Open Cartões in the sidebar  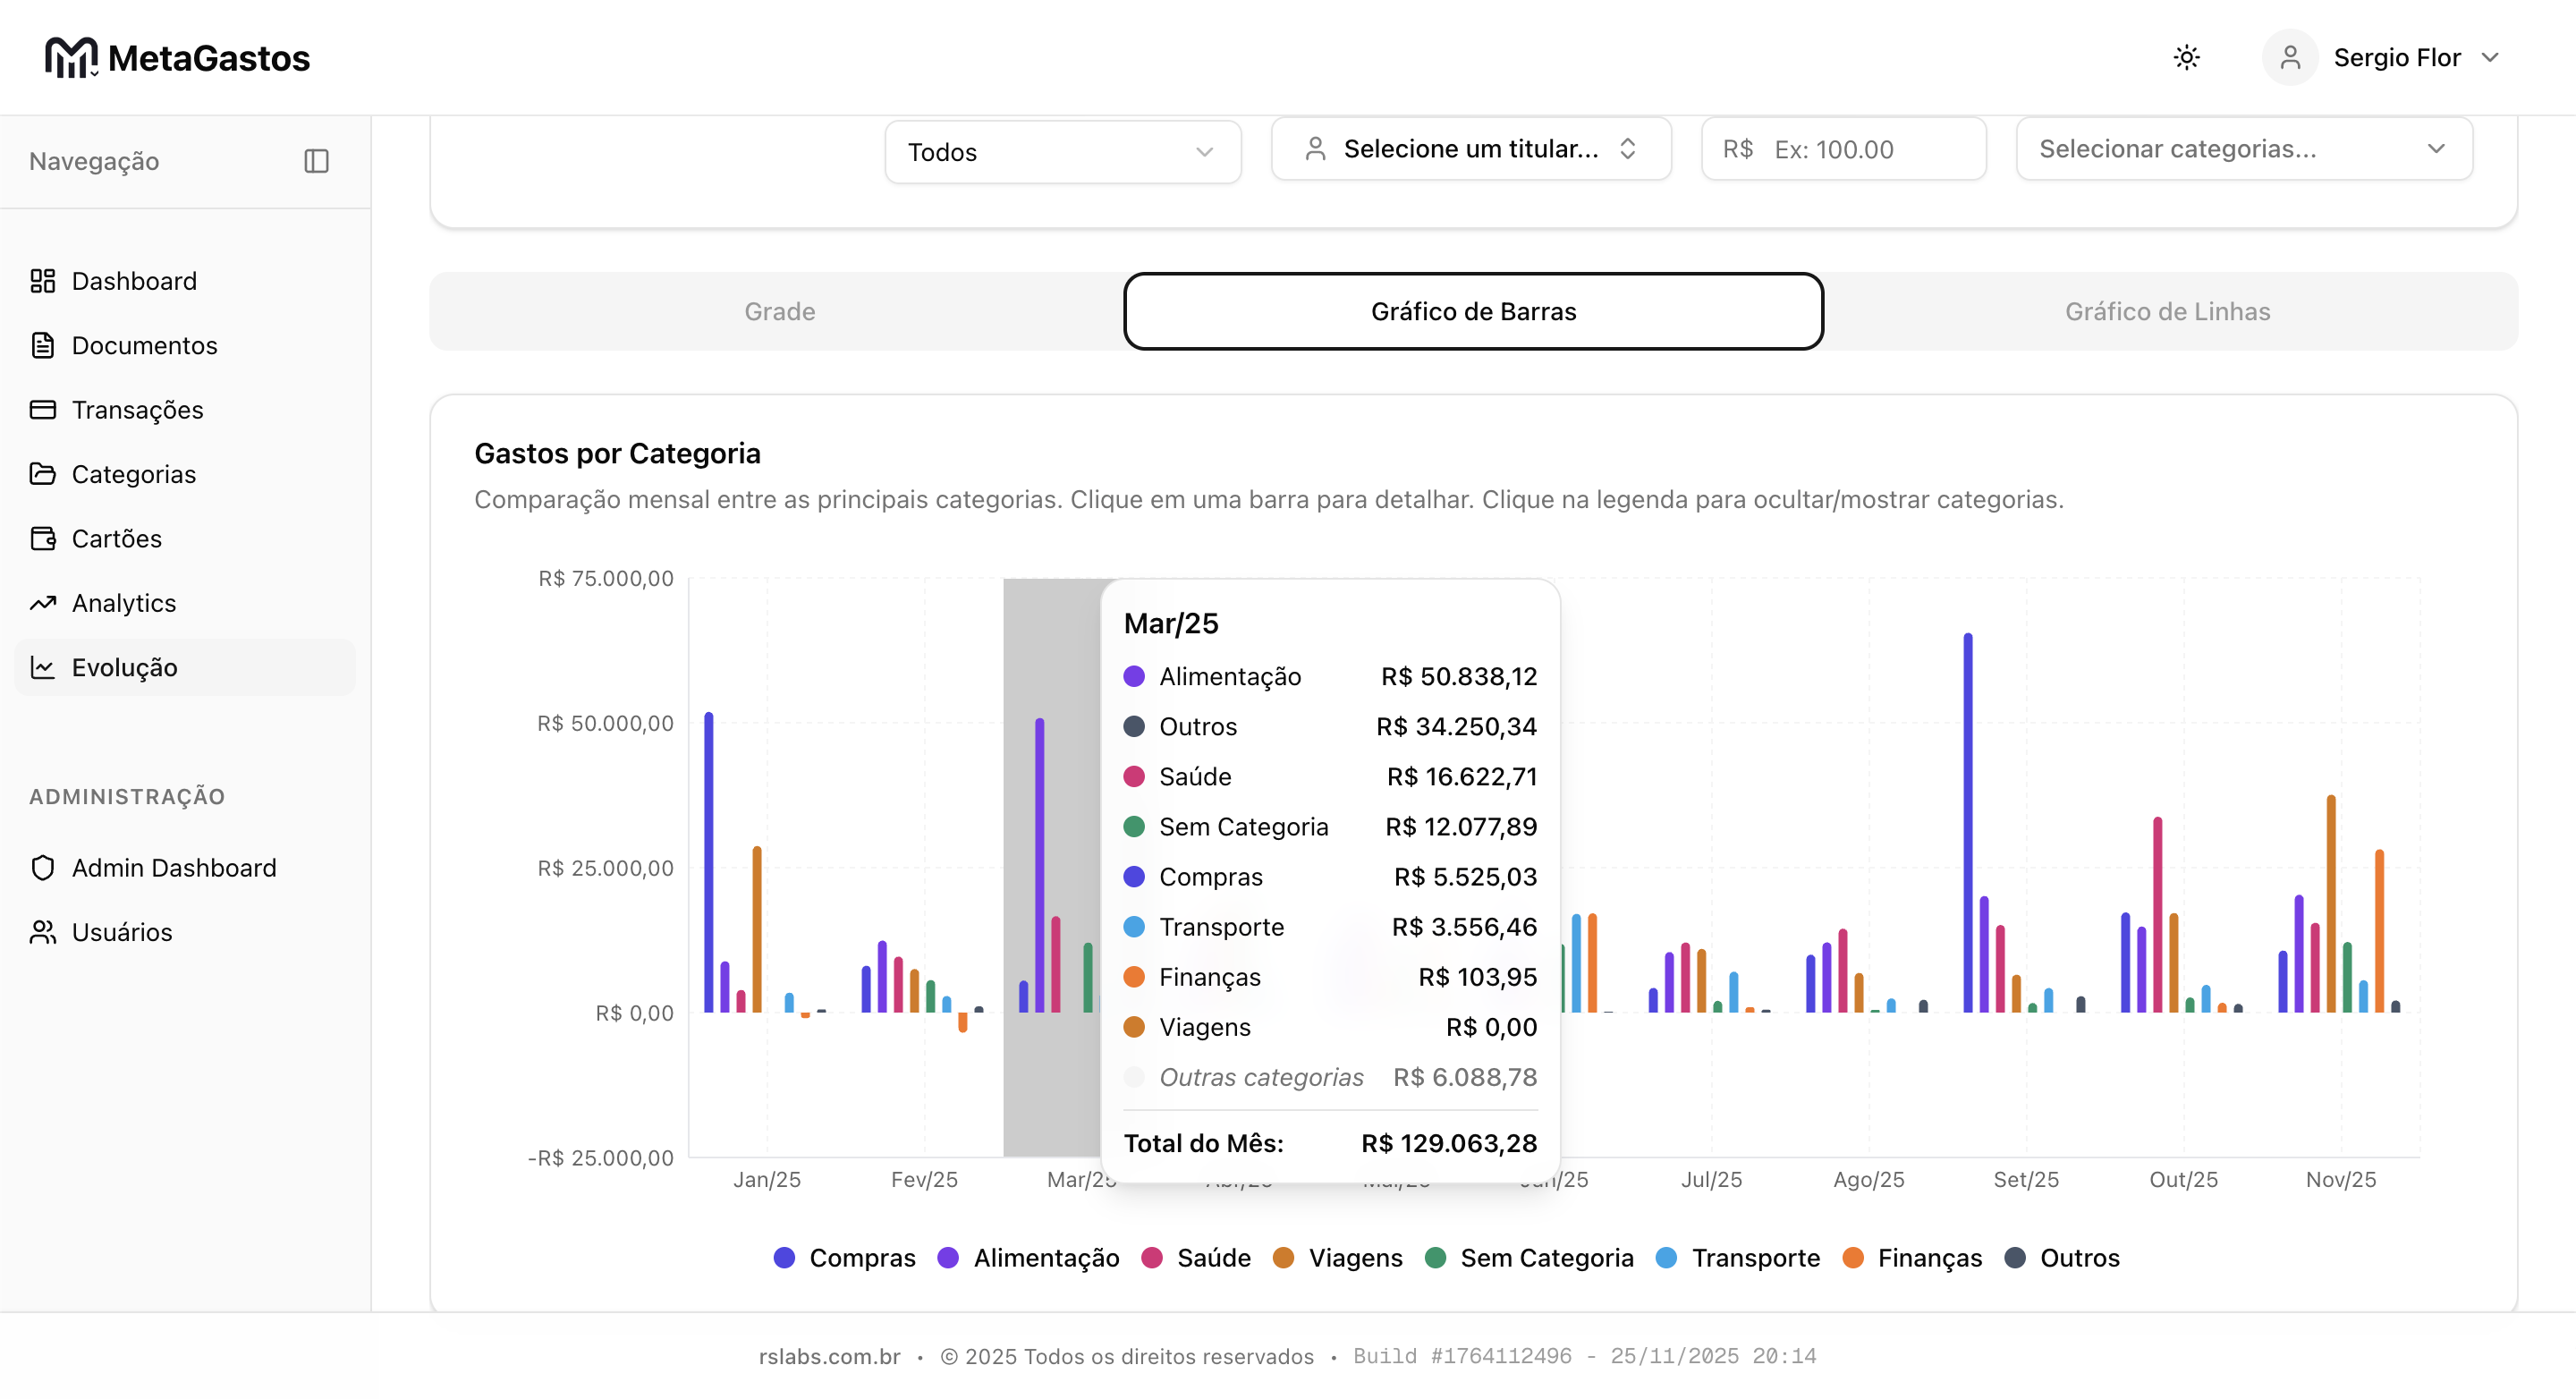pyautogui.click(x=116, y=539)
